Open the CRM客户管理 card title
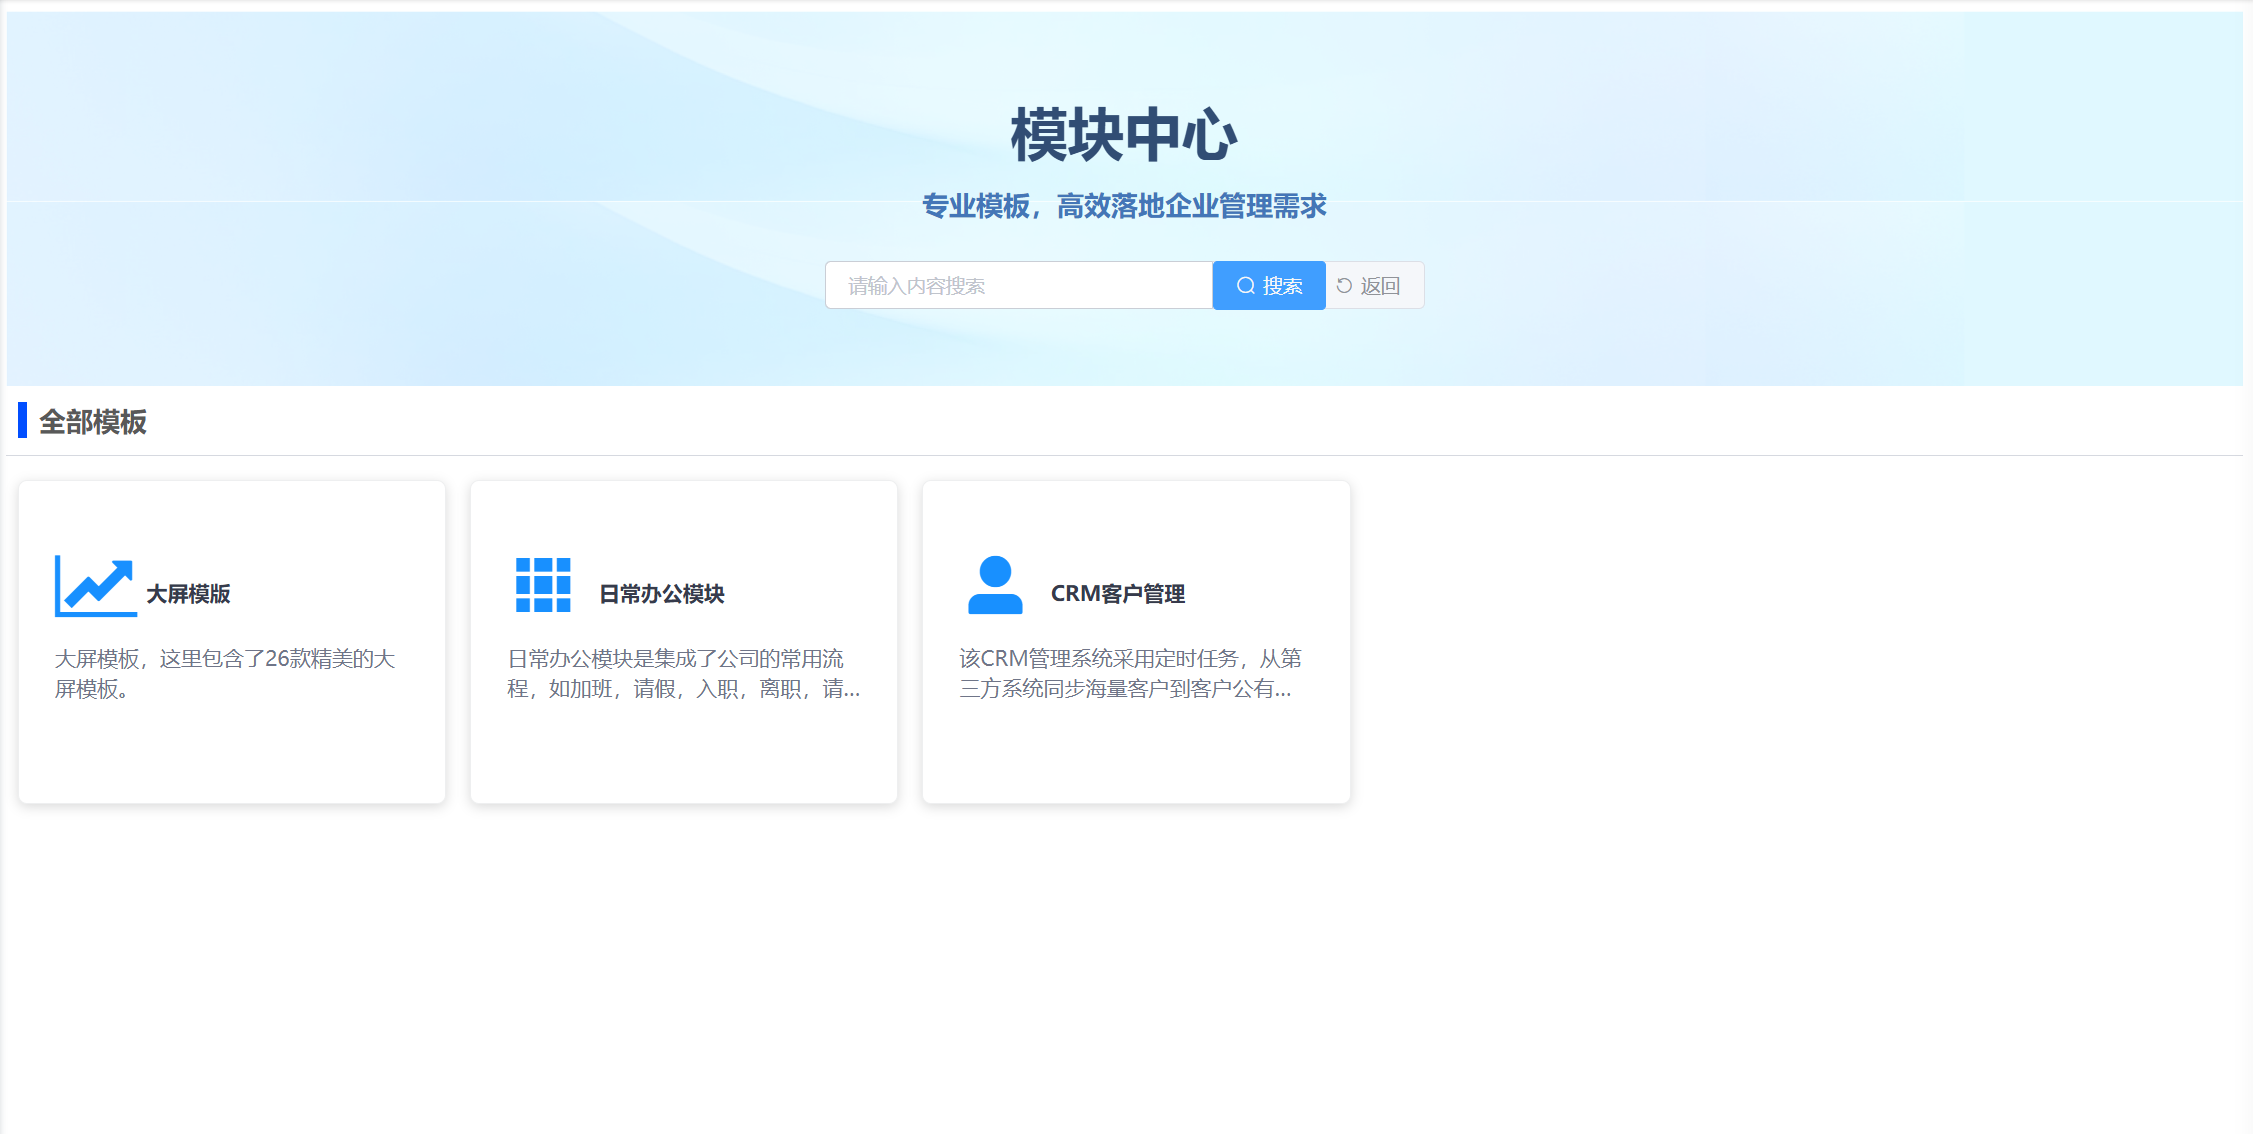This screenshot has width=2253, height=1134. (1117, 594)
